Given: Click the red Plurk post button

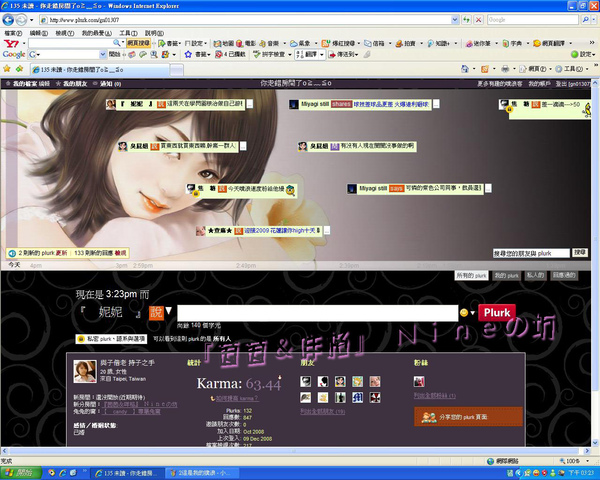Looking at the screenshot, I should pos(497,313).
